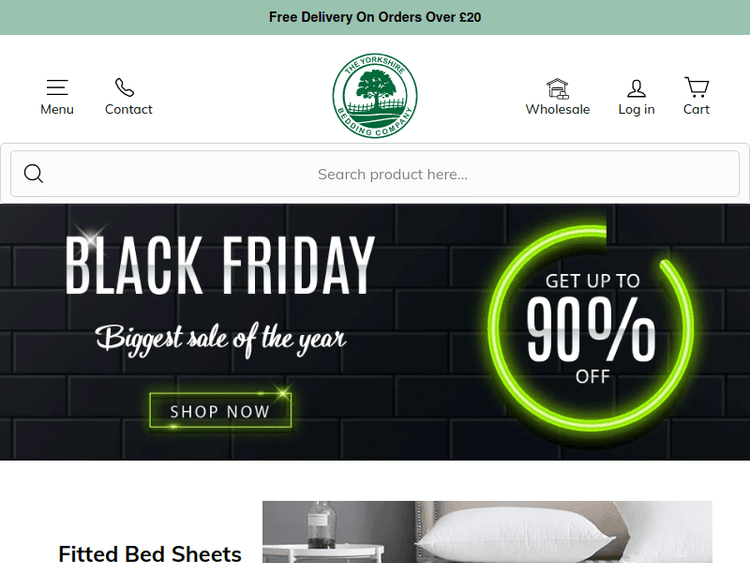Open the hamburger Menu icon
The height and width of the screenshot is (563, 750).
(x=57, y=88)
